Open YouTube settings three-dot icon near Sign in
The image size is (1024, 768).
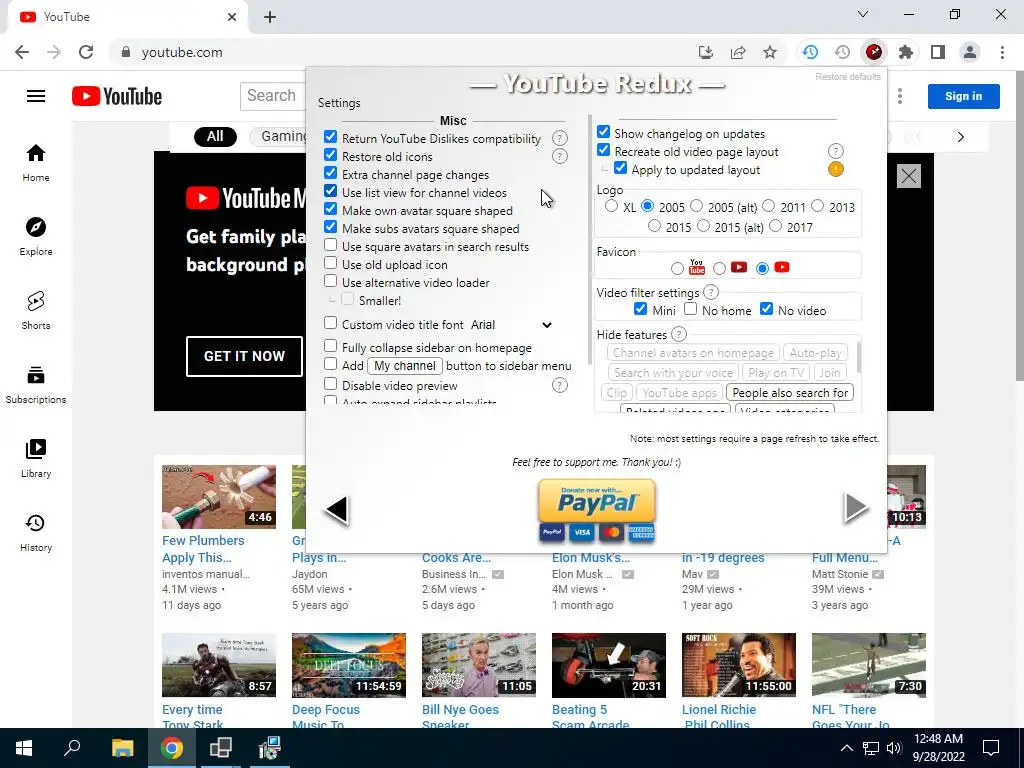point(900,96)
